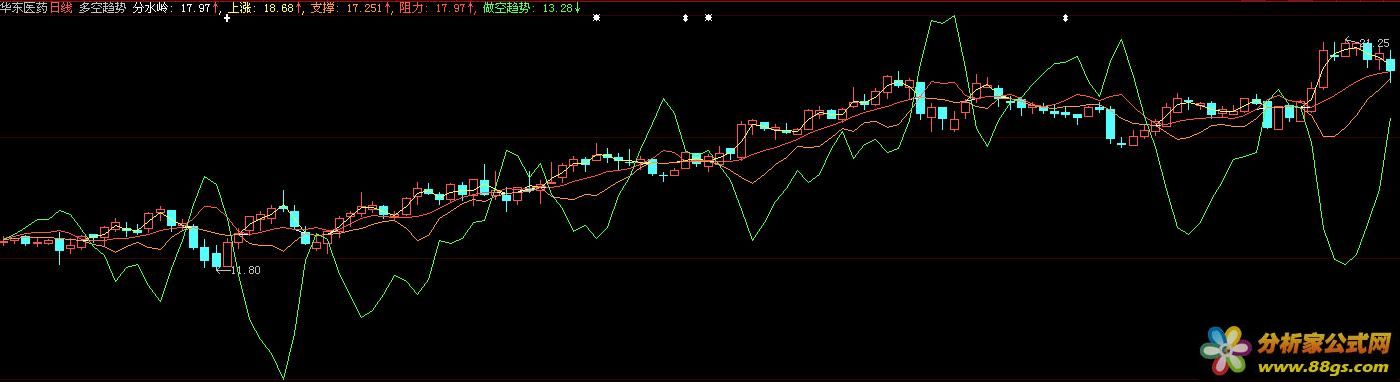Switch period via the red 日线 label

click(x=61, y=7)
